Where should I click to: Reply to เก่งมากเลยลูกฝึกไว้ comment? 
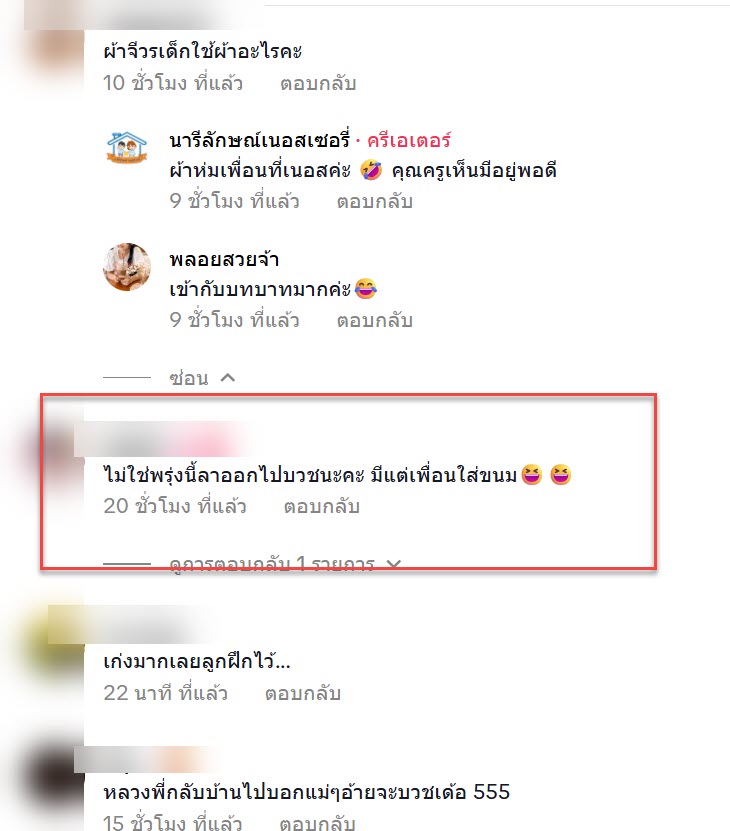point(303,693)
